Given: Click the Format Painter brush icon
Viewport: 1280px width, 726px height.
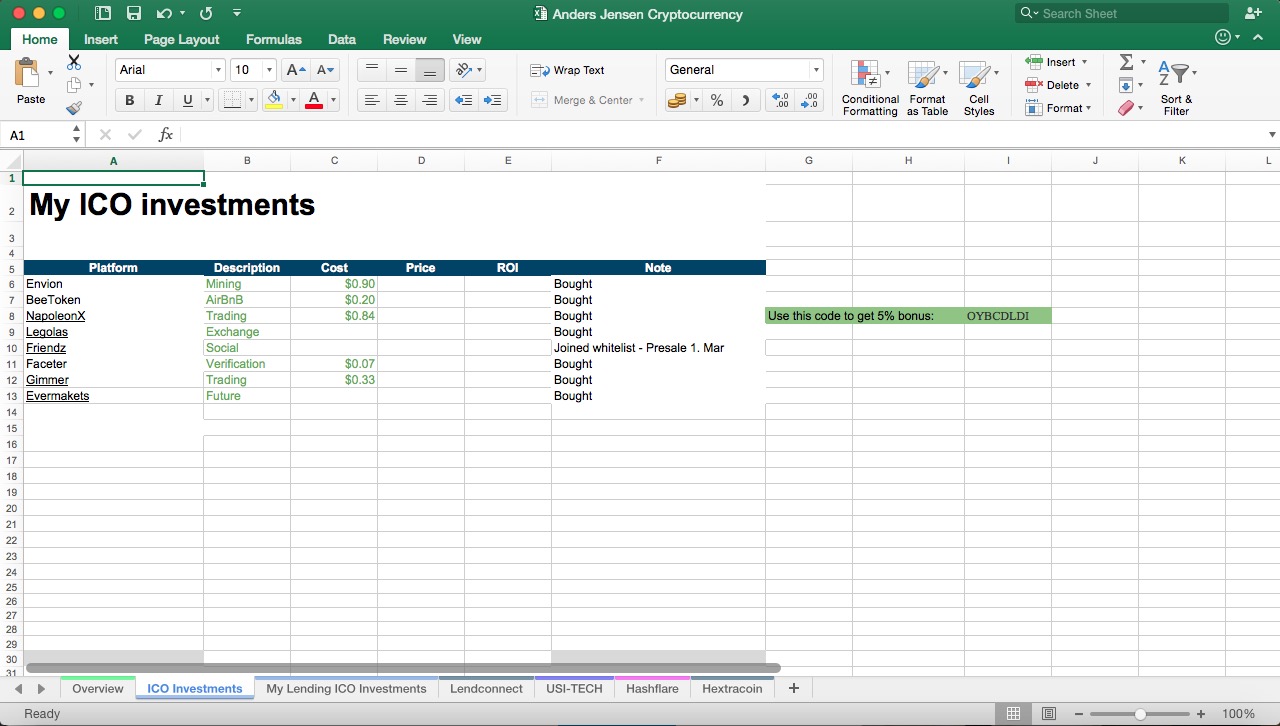Looking at the screenshot, I should (x=74, y=108).
